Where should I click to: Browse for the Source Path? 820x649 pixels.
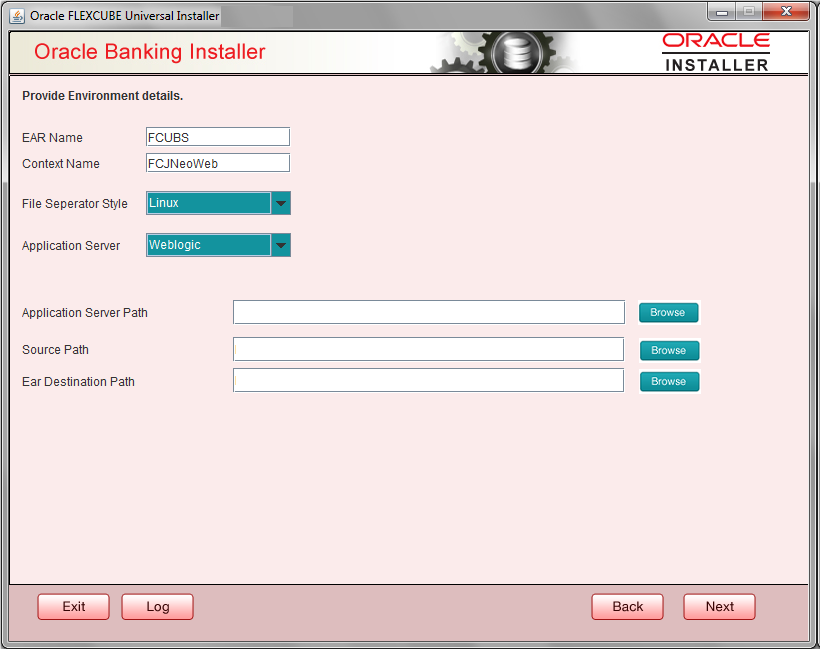(669, 350)
